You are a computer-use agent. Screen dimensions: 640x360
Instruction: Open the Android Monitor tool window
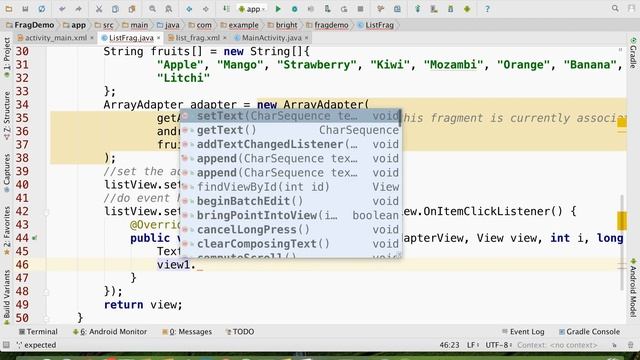point(110,332)
